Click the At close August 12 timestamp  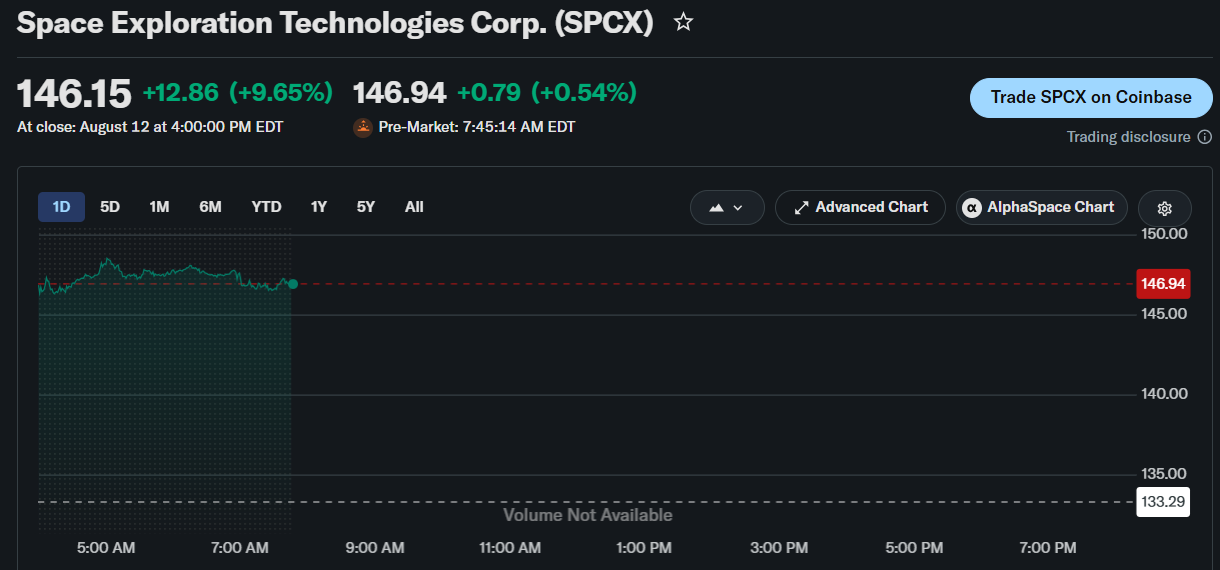click(150, 127)
